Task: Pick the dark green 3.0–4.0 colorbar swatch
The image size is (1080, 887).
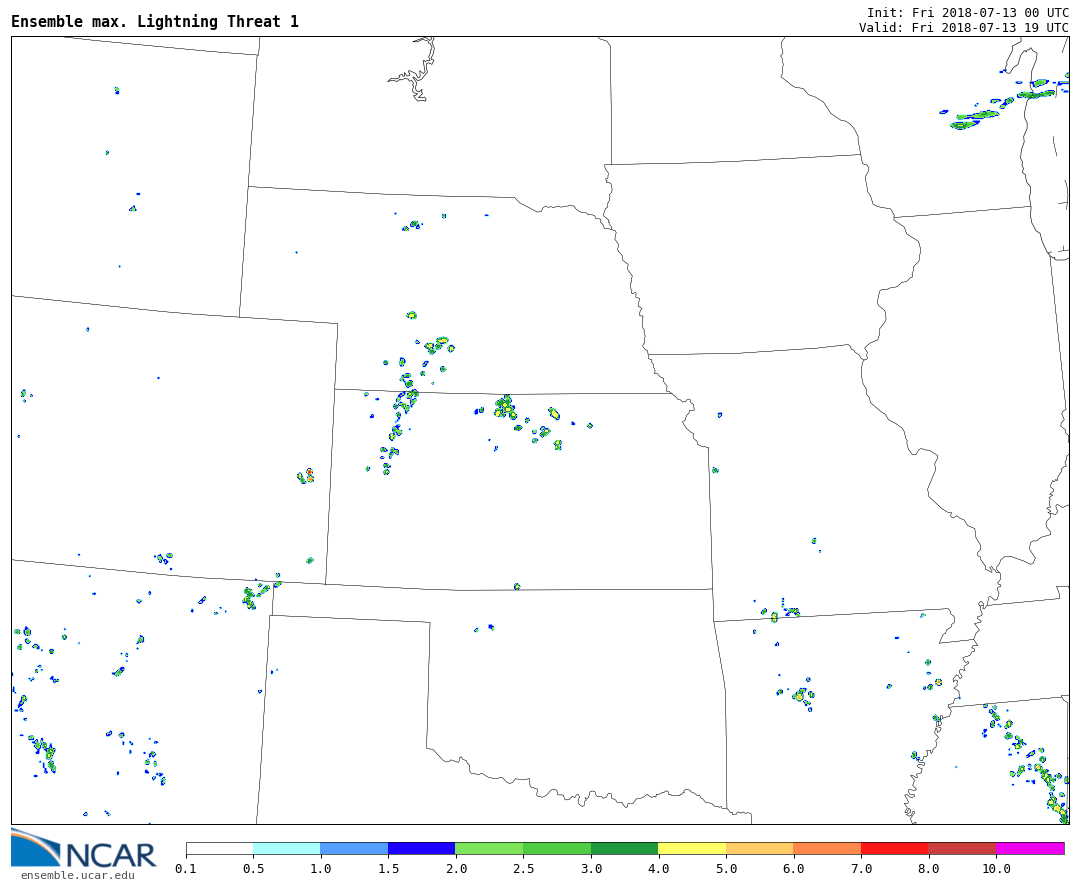Action: click(x=624, y=848)
